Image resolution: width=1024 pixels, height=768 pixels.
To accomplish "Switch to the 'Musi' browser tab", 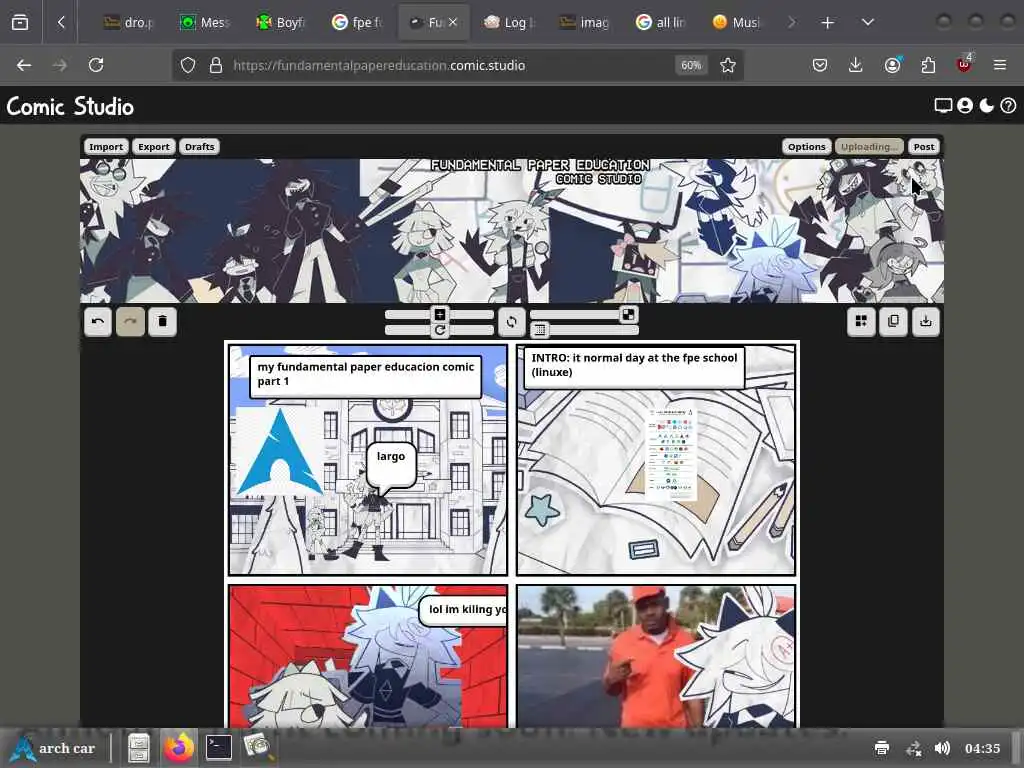I will (x=737, y=23).
